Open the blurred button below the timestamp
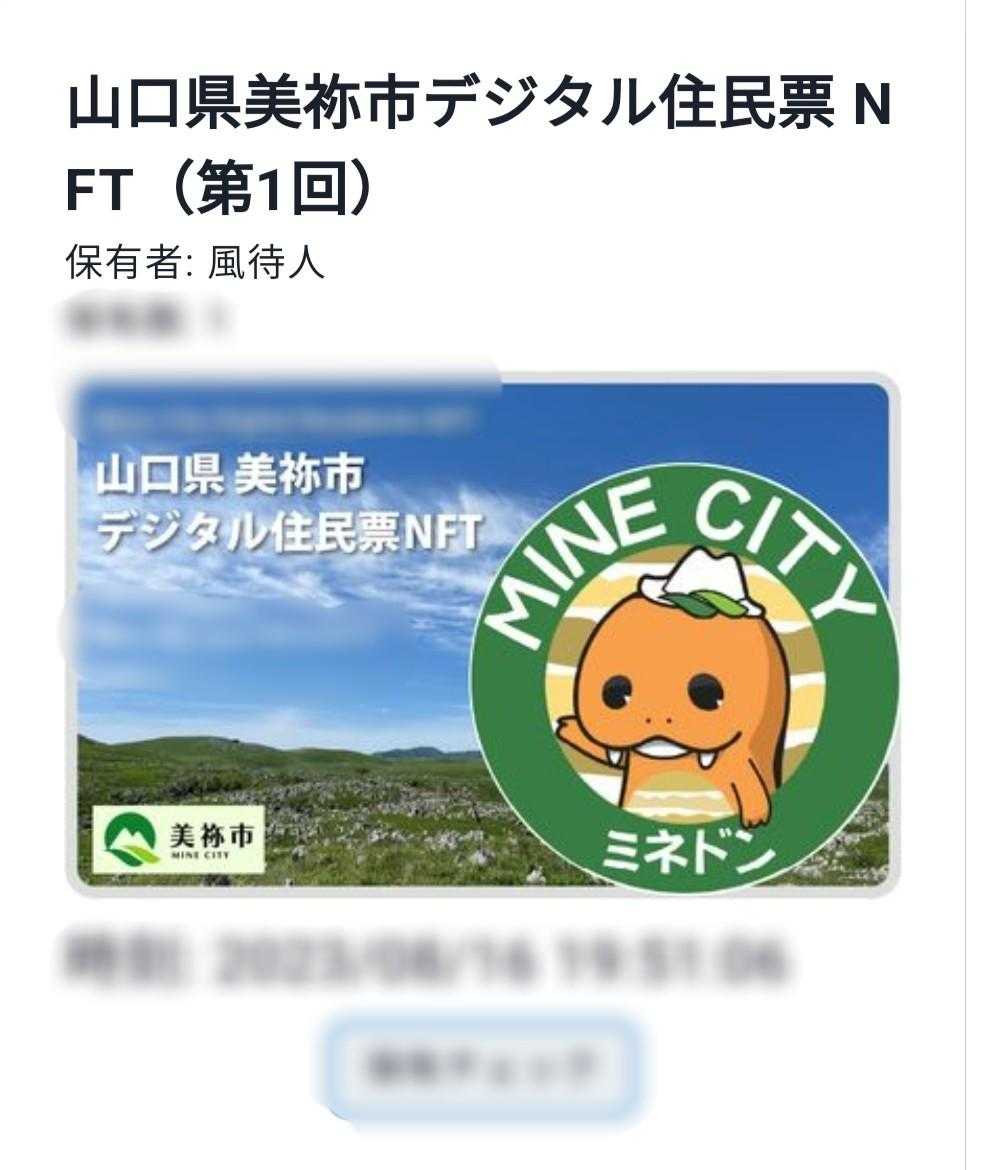This screenshot has width=1002, height=1170. tap(483, 1065)
